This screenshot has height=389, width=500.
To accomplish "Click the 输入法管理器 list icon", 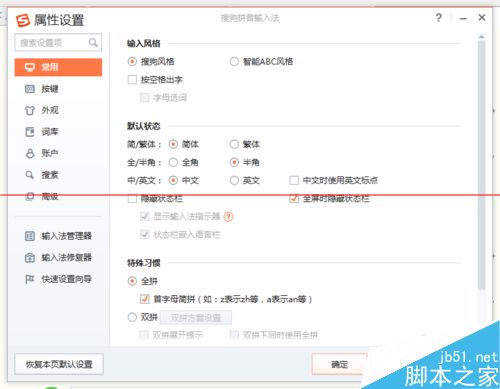I will coord(30,236).
